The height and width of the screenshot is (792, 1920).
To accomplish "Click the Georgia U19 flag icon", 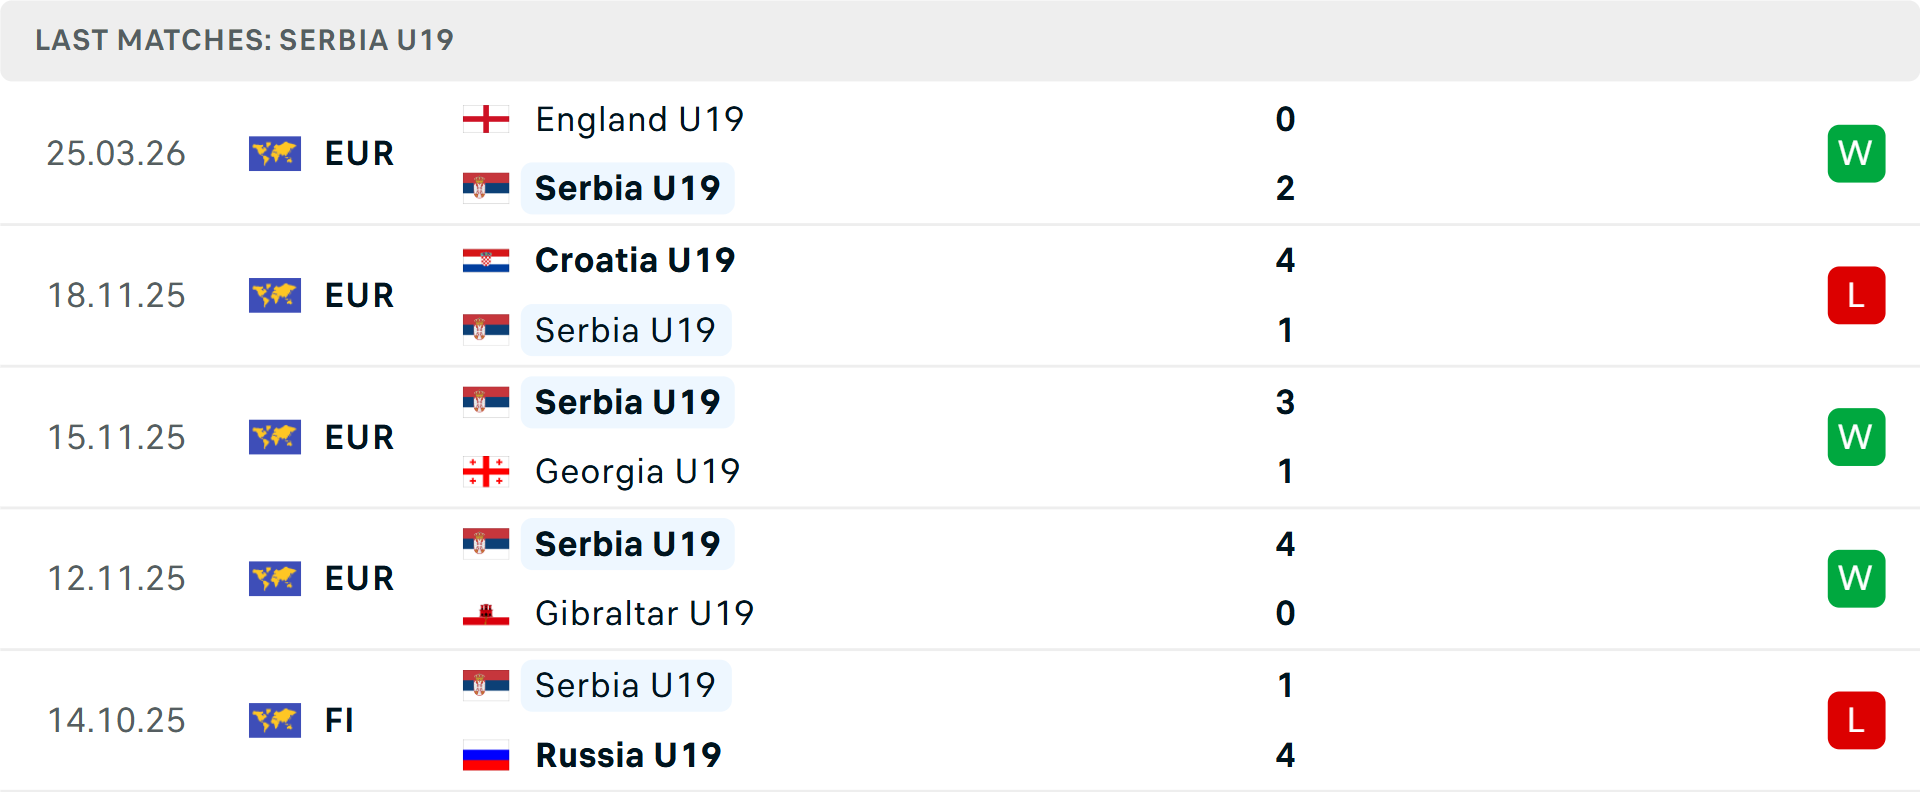I will (x=486, y=471).
